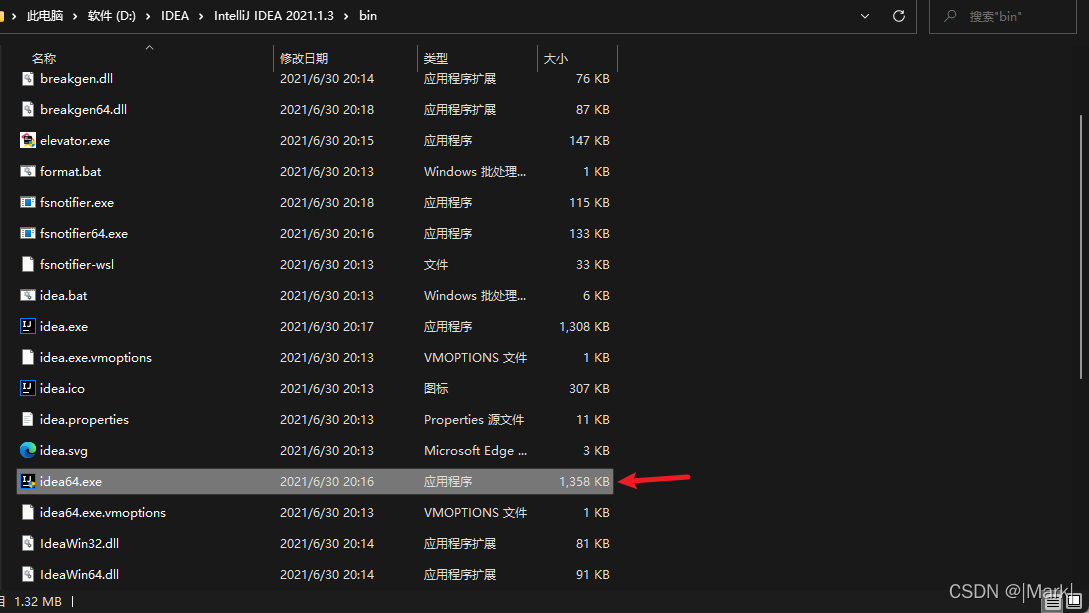Click the 1,308 KB size cell
The width and height of the screenshot is (1089, 613).
584,326
